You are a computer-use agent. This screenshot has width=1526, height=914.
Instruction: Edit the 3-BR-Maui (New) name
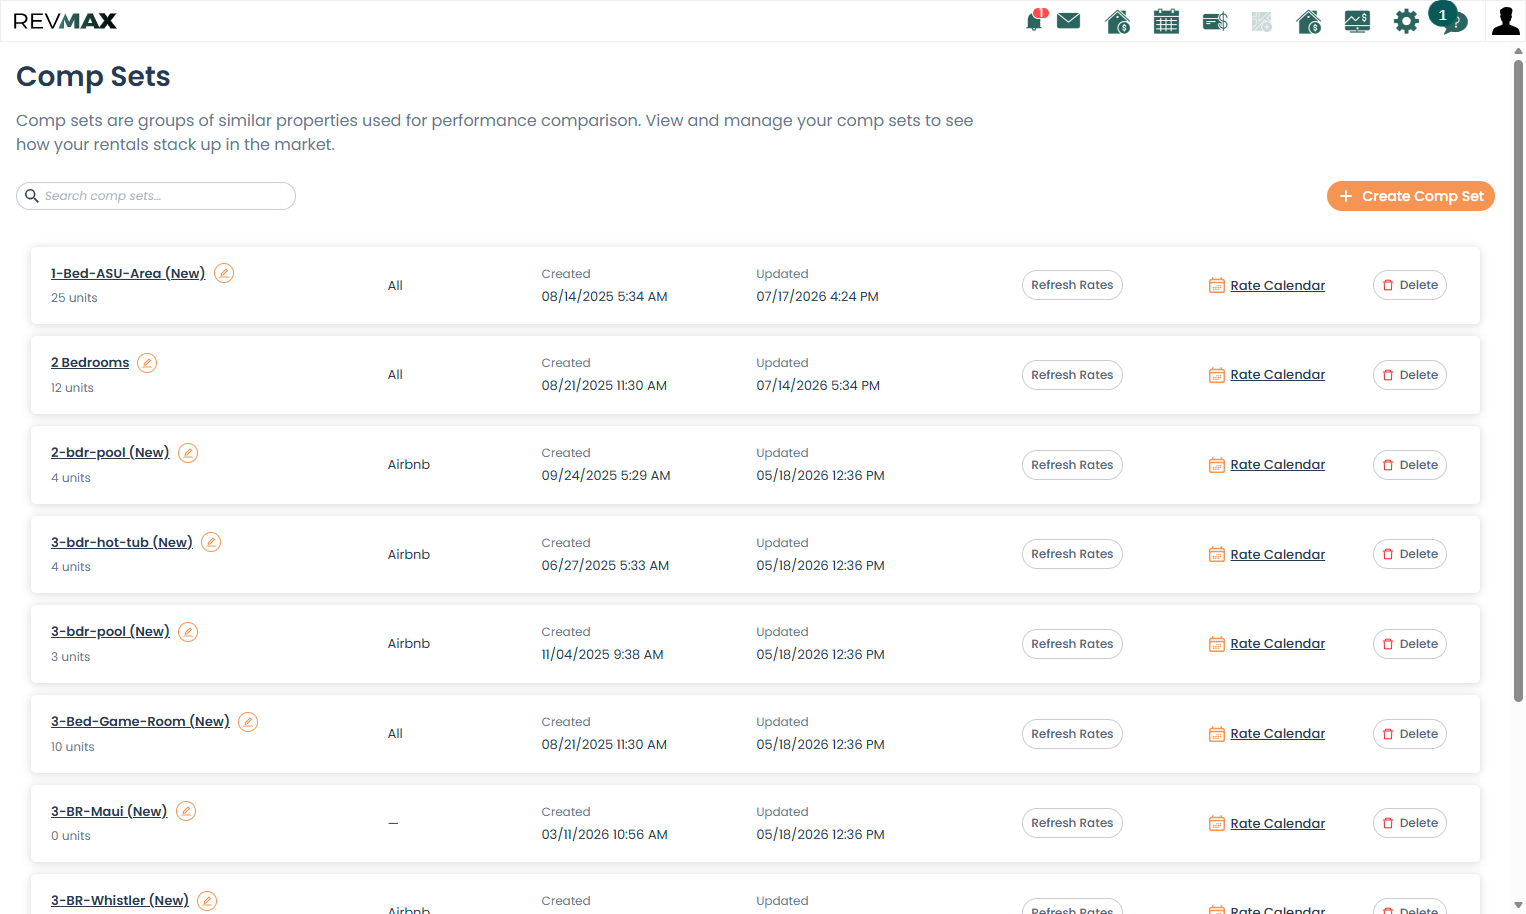186,811
